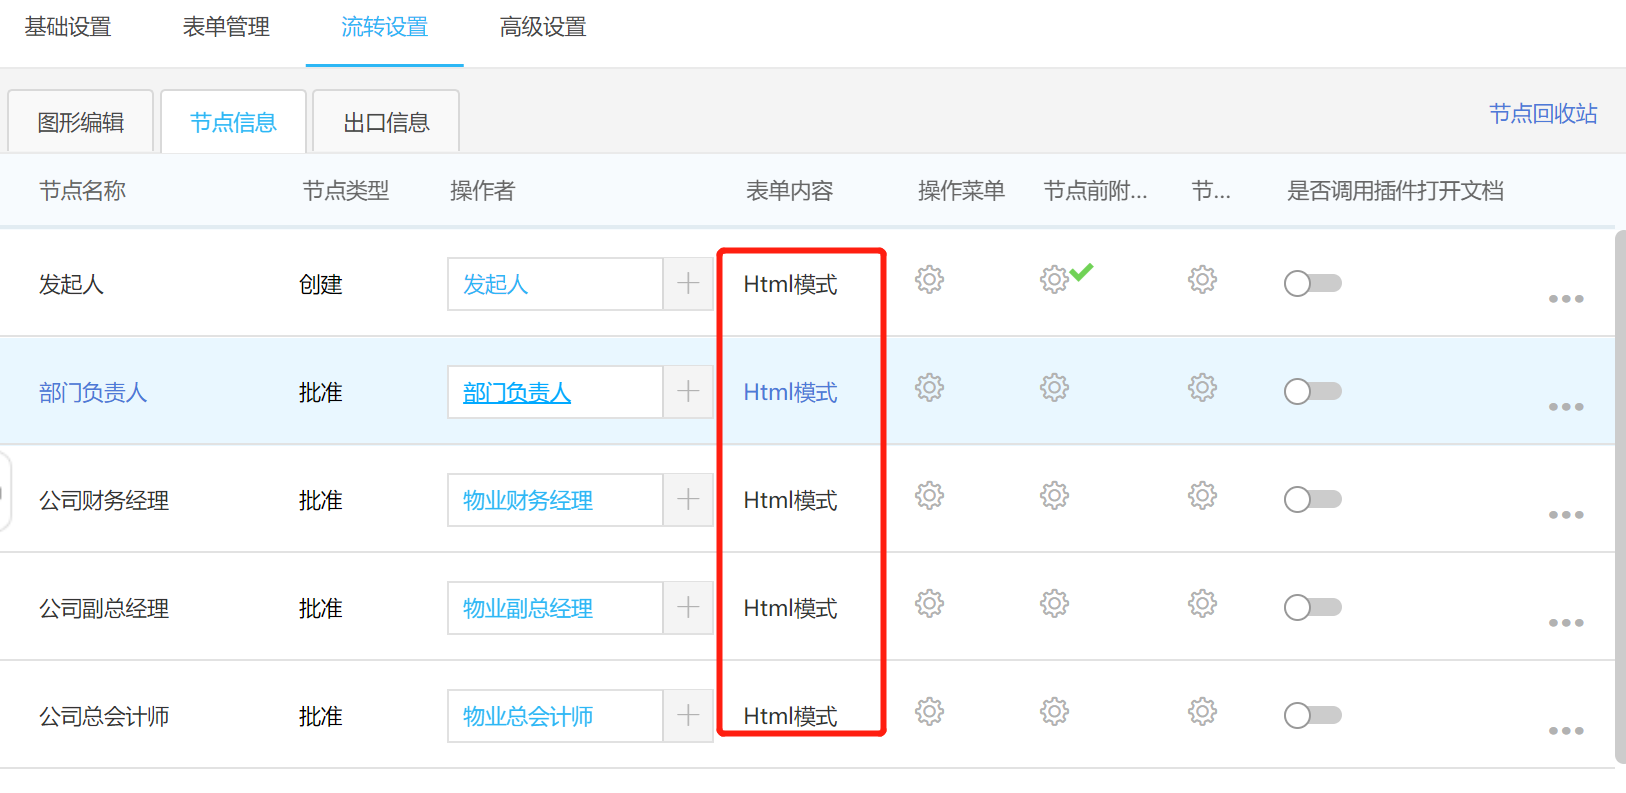Add operator via plus in 公司副总经理 row
Viewport: 1626px width, 793px height.
[688, 608]
